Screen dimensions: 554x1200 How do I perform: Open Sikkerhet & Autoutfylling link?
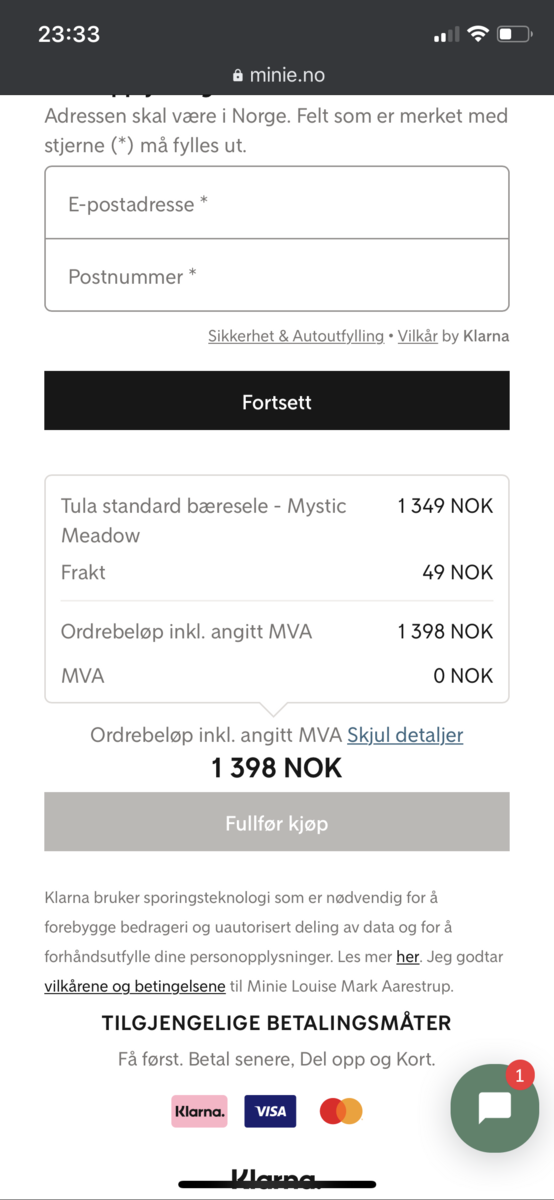[x=296, y=336]
